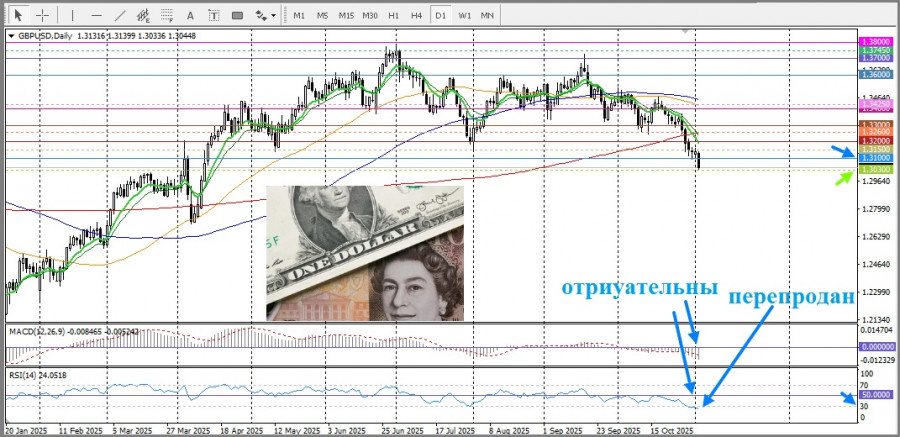The image size is (900, 437).
Task: Switch chart to M30 timeframe
Action: pos(370,16)
